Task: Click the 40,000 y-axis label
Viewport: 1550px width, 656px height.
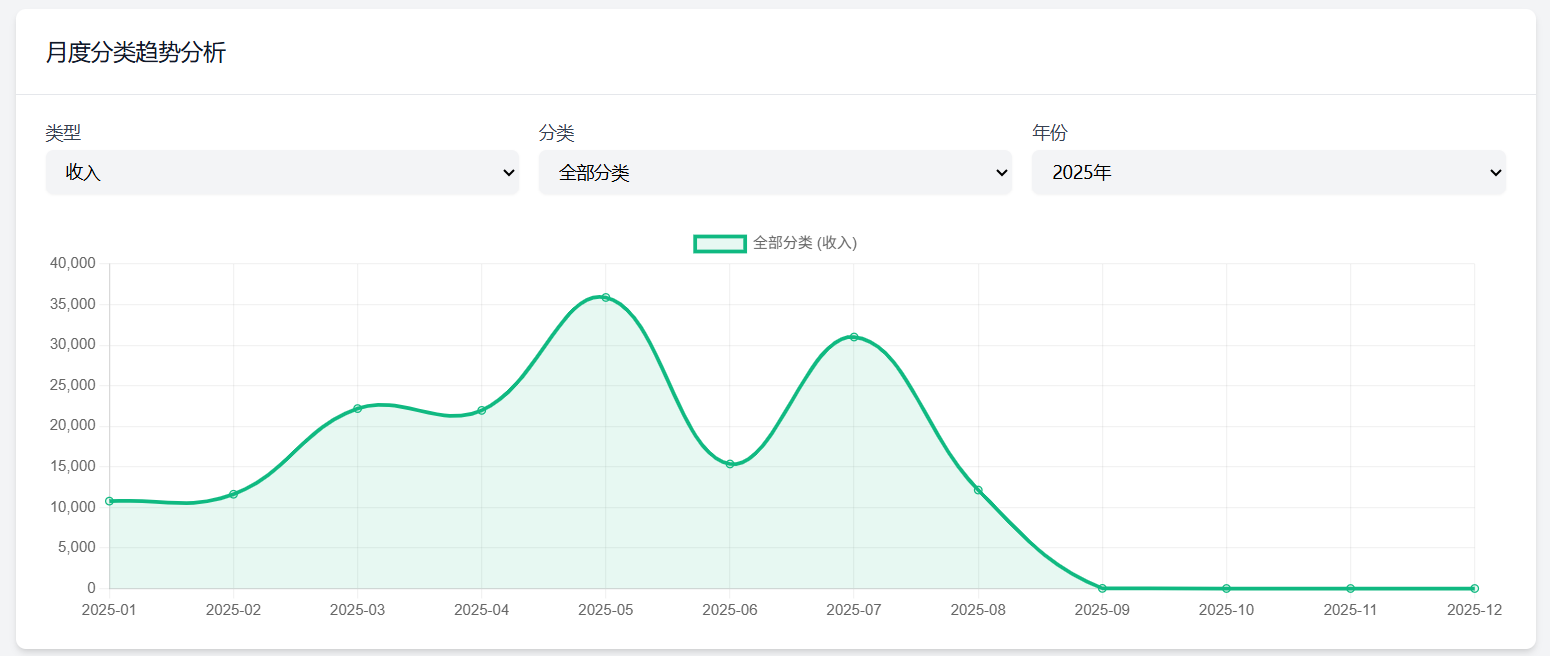Action: 72,263
